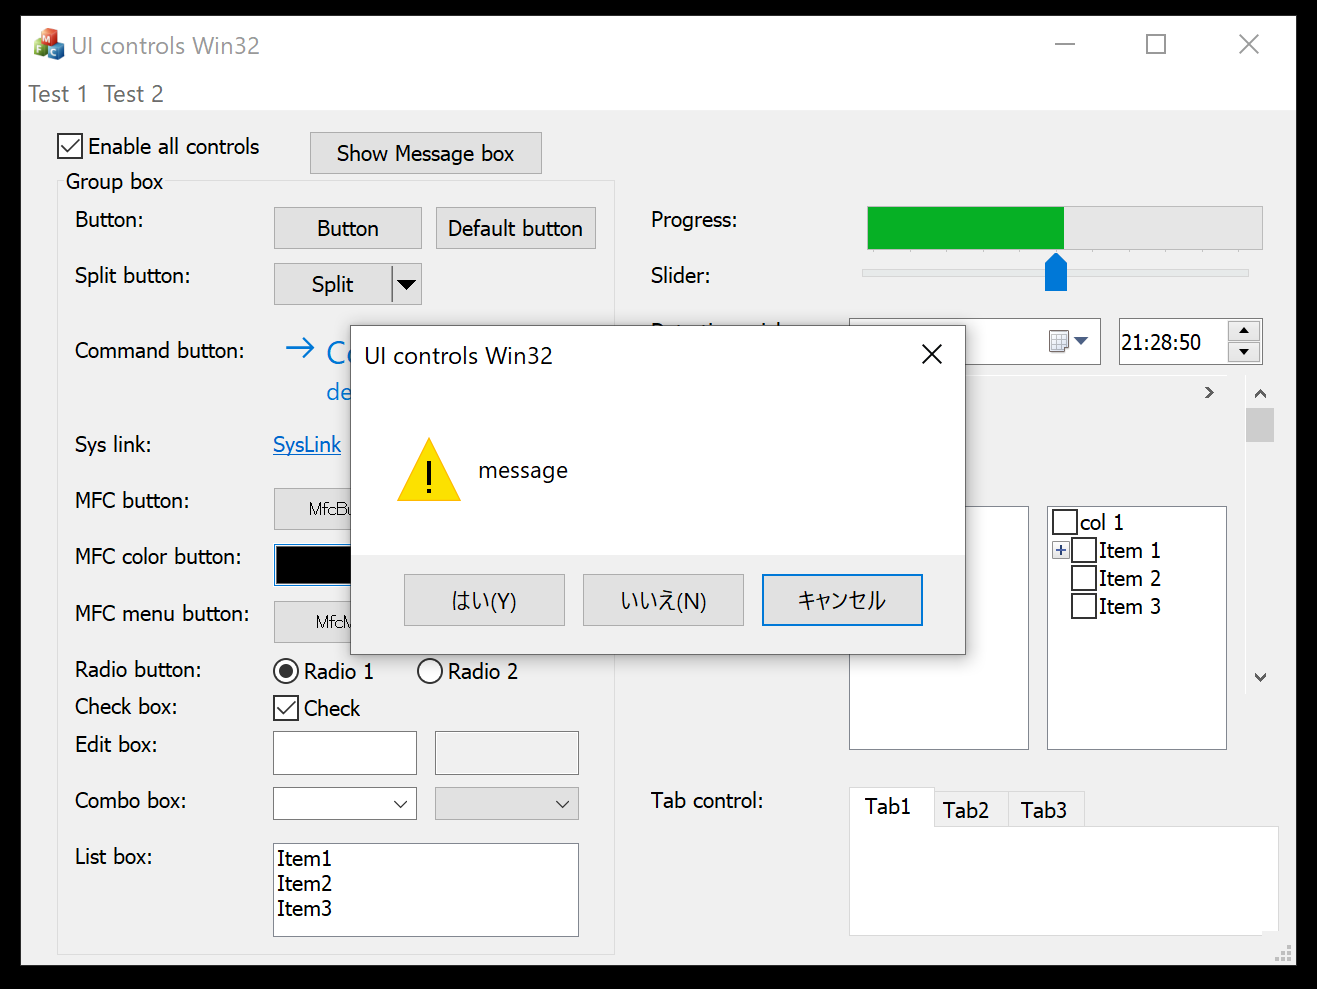
Task: Open the SysLink hyperlink
Action: pos(307,444)
